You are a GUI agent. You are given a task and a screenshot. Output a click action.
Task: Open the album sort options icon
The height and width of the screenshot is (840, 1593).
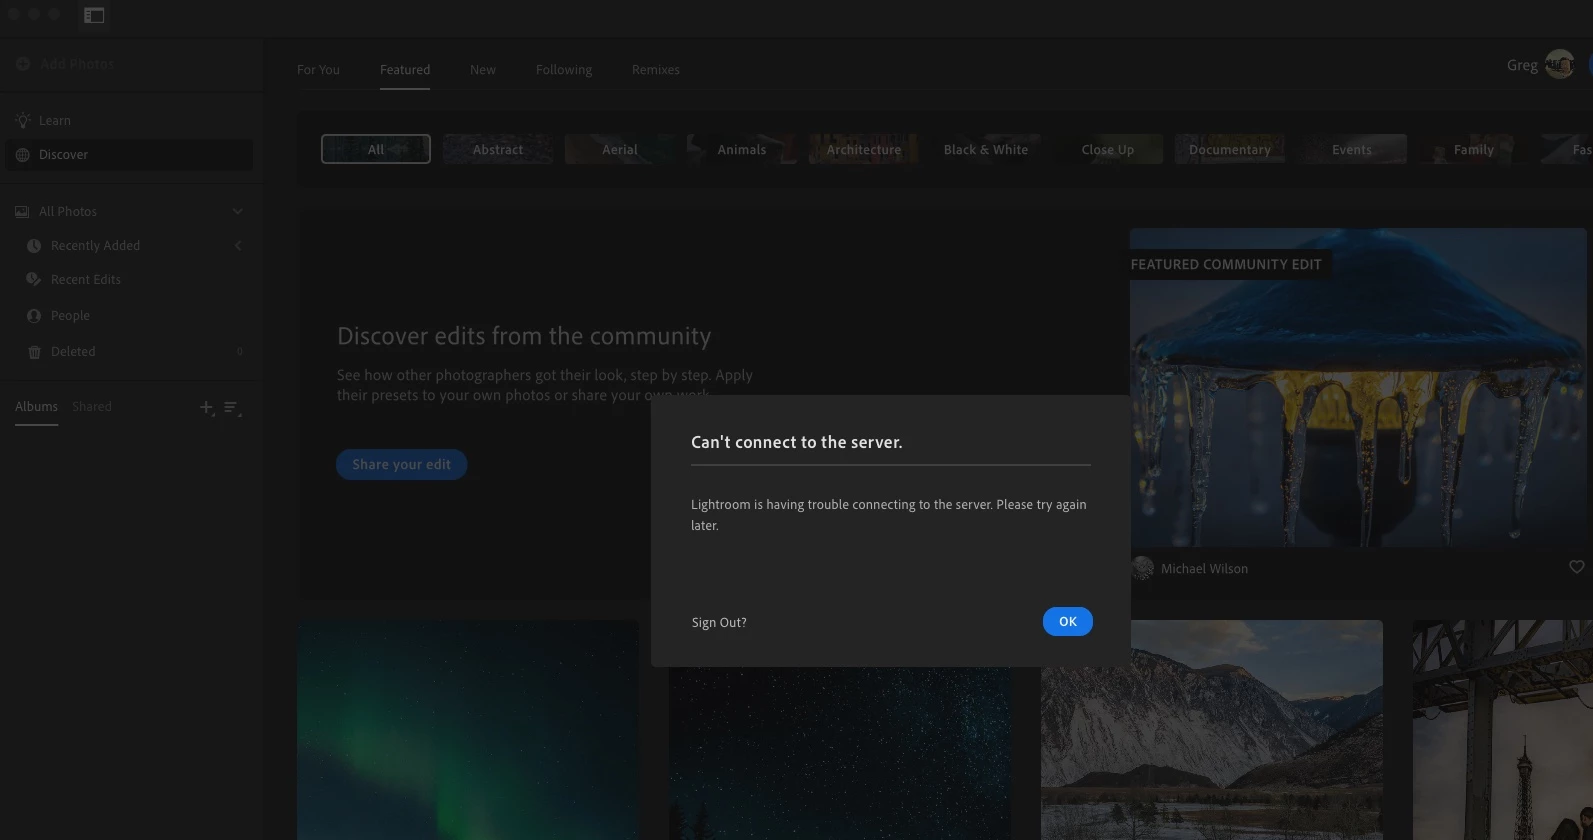coord(232,407)
